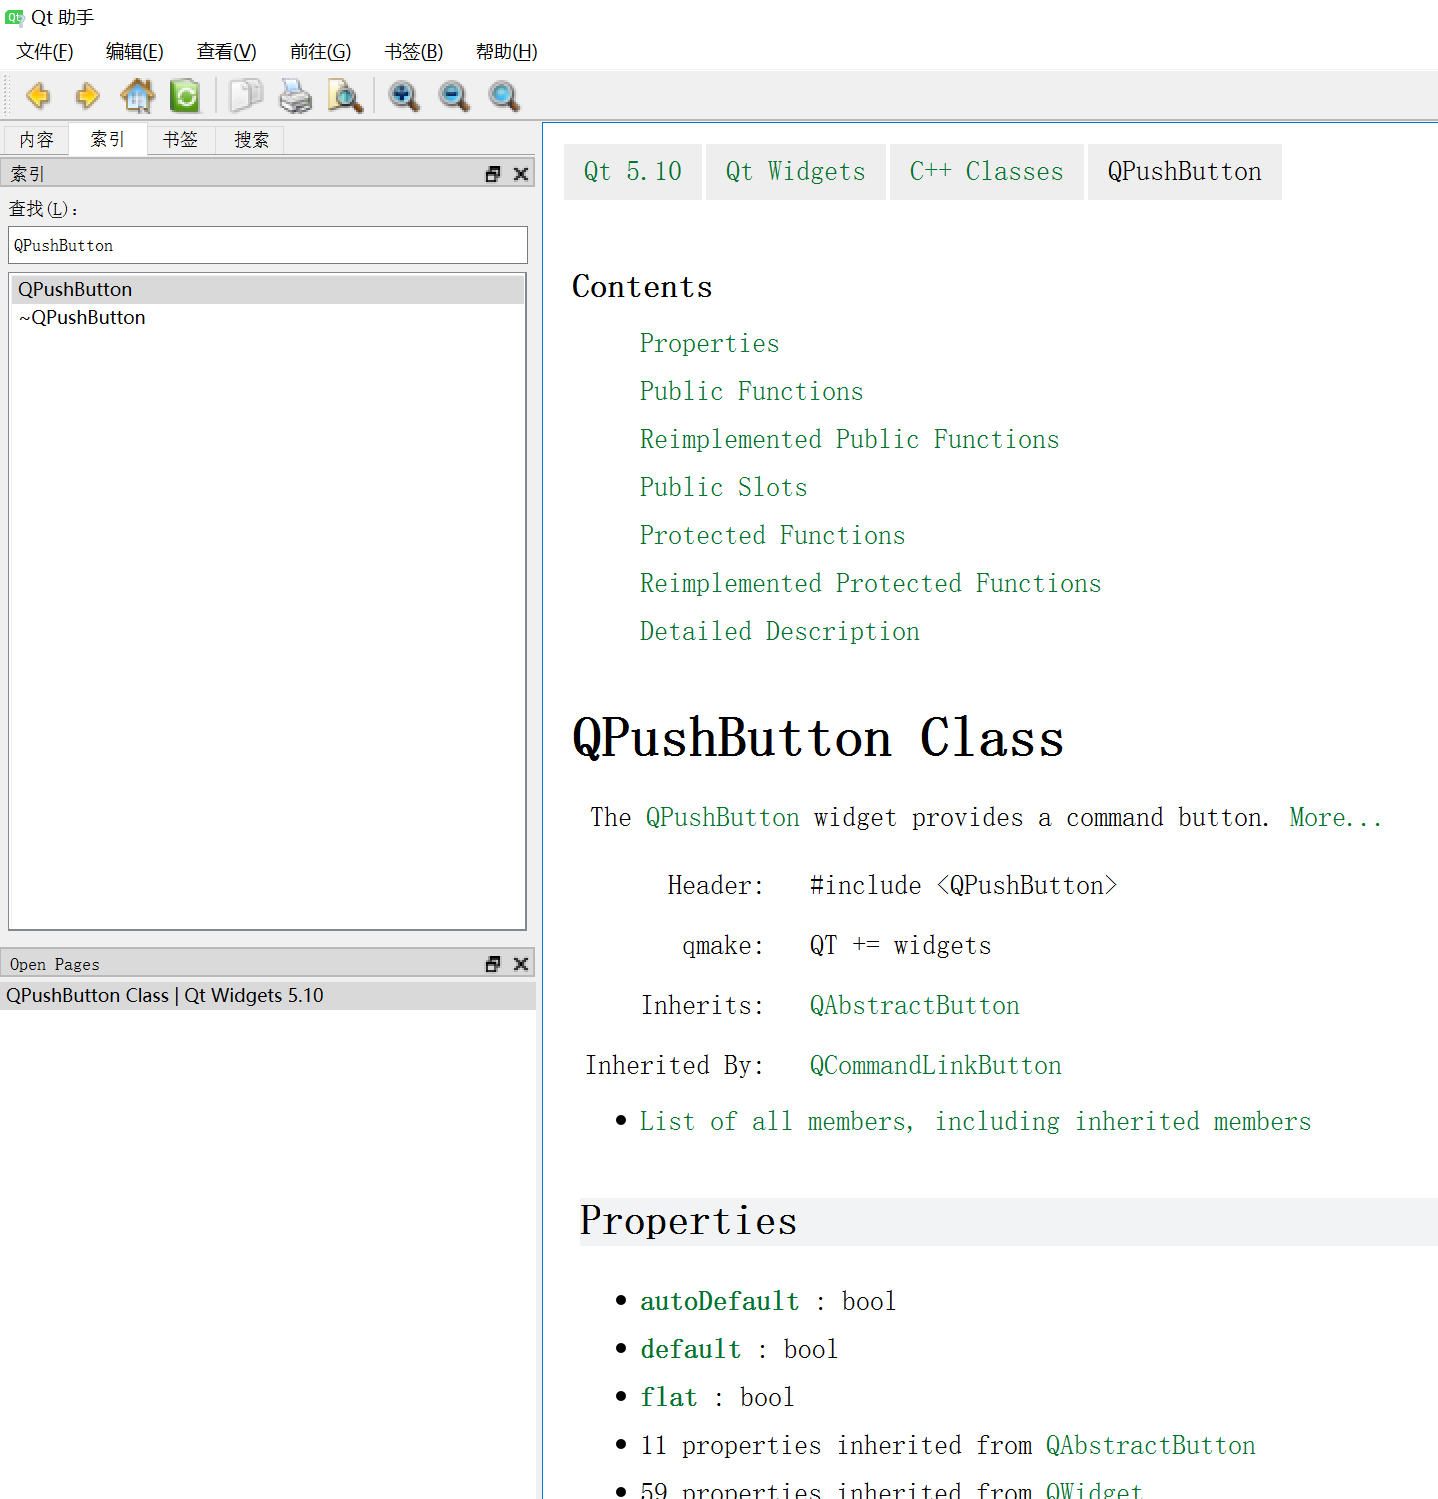Open the flat property link
The image size is (1438, 1499).
coord(669,1397)
